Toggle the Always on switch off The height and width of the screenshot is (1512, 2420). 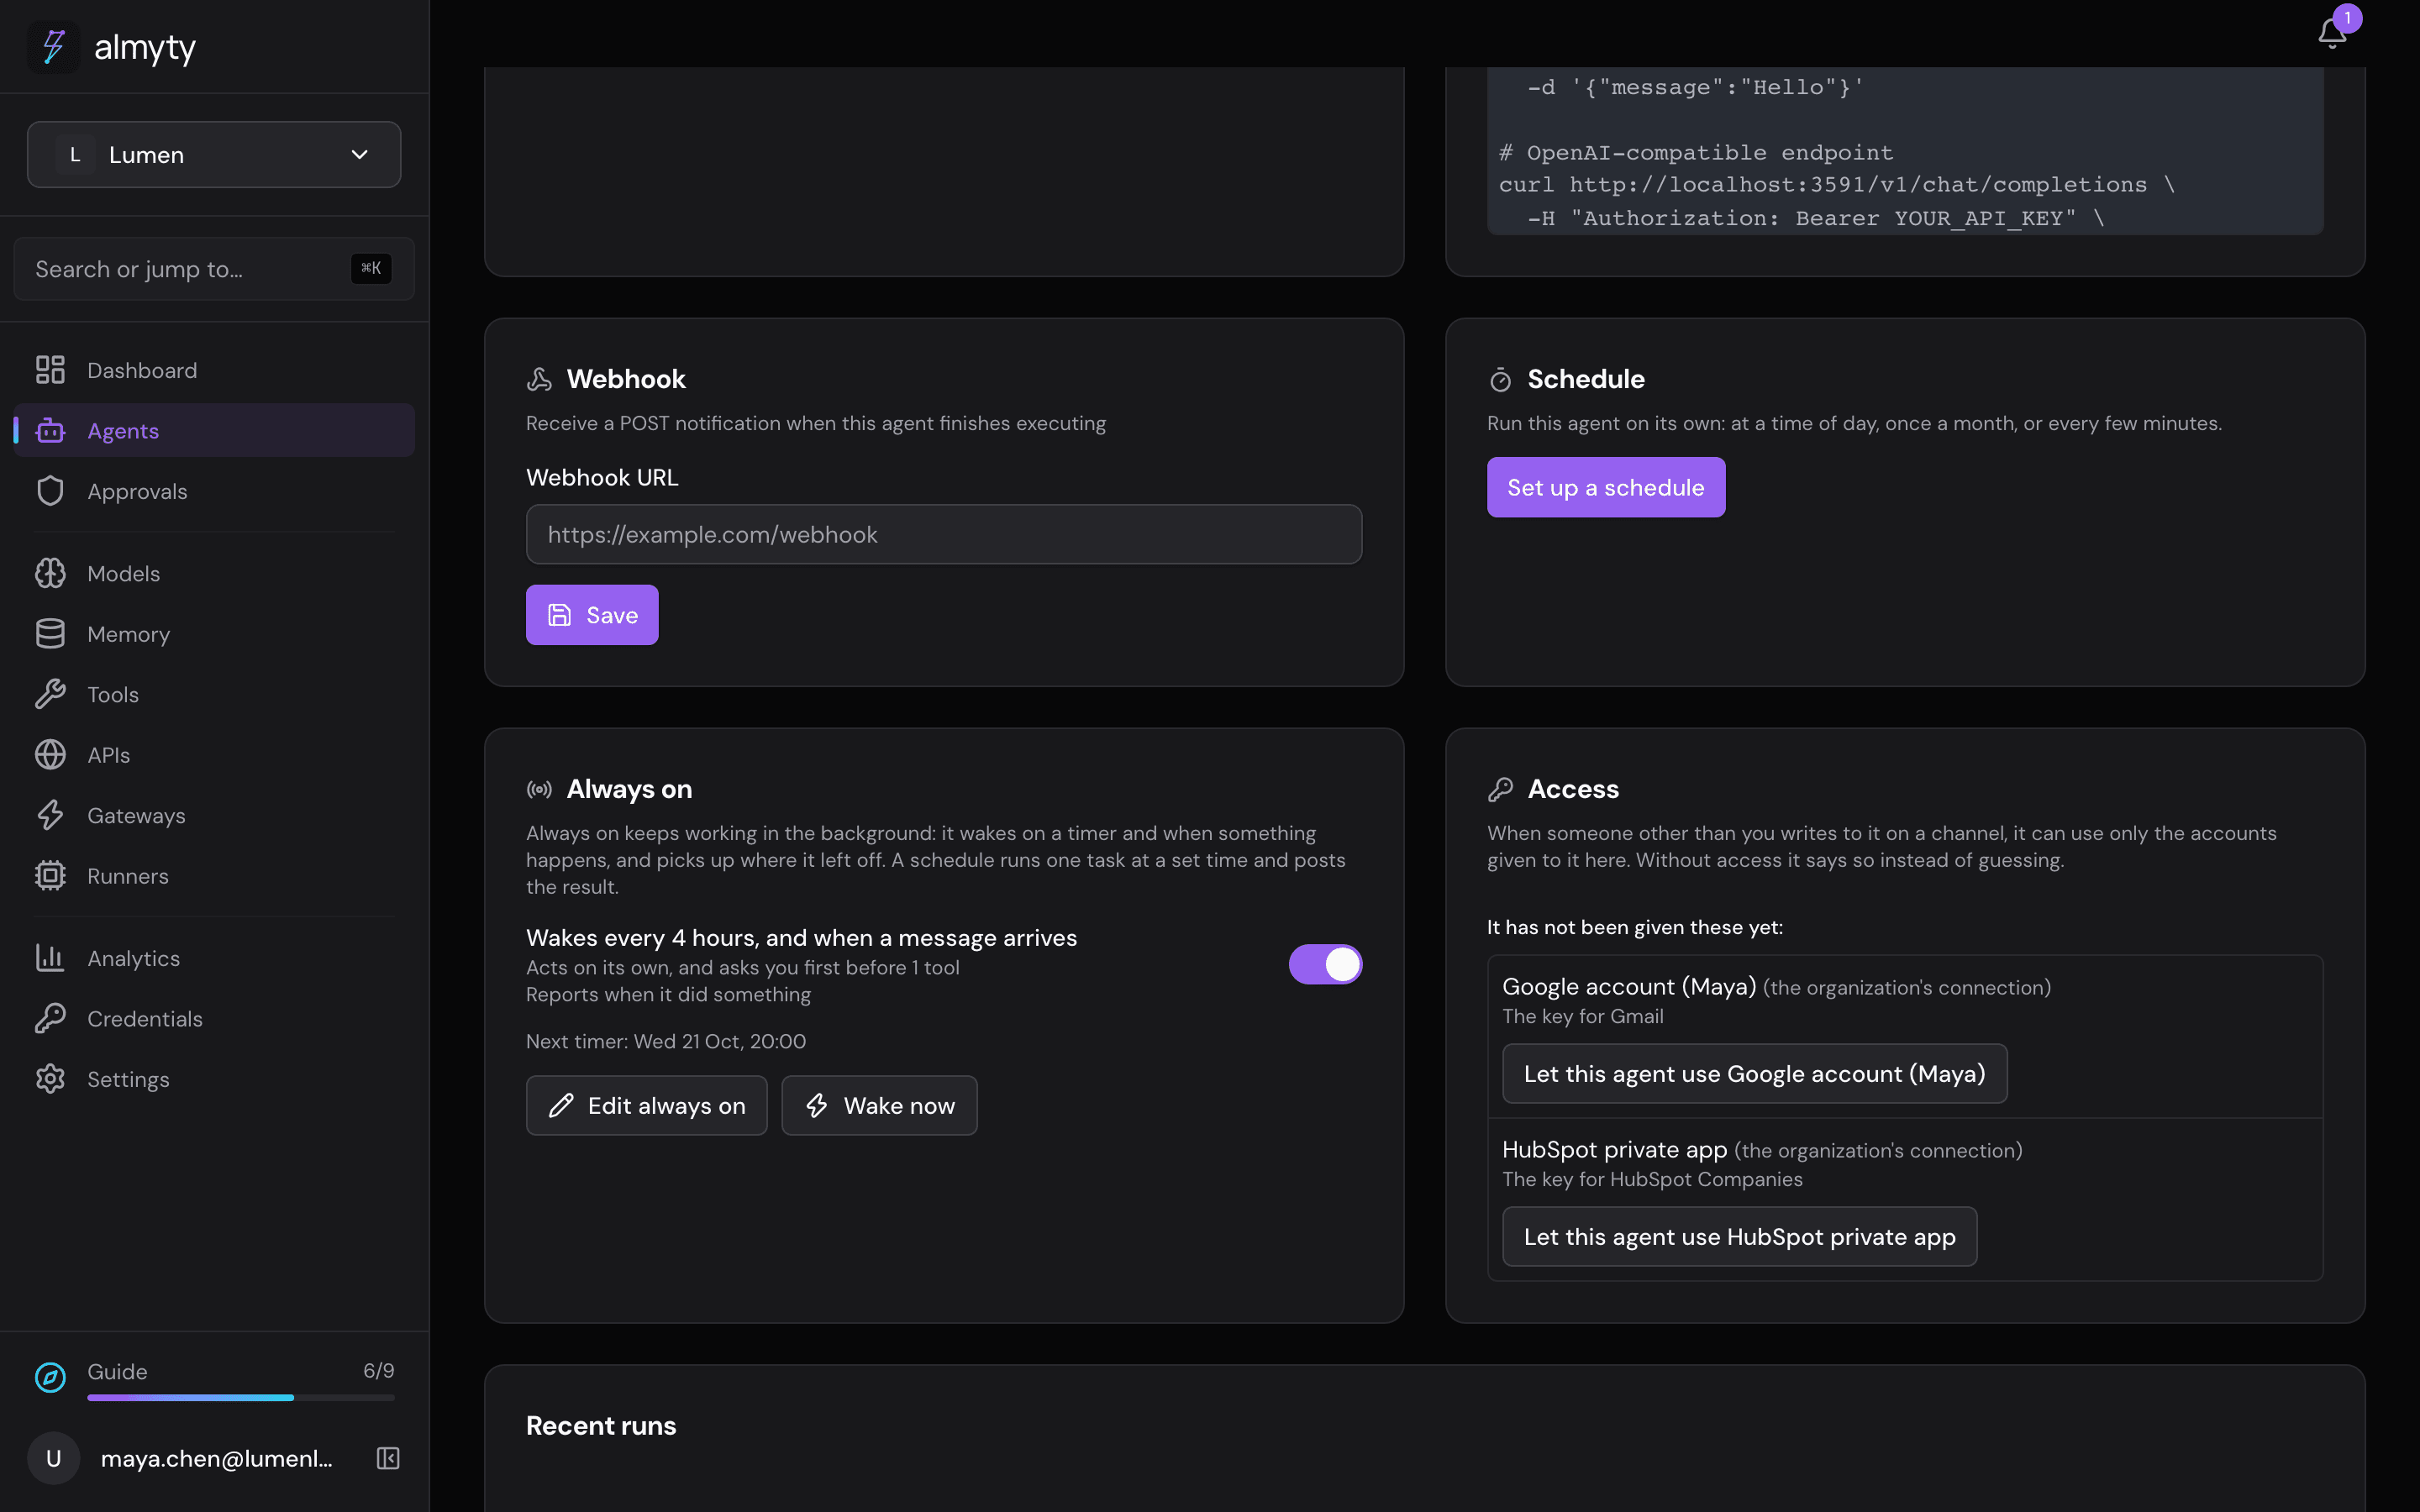click(x=1325, y=964)
